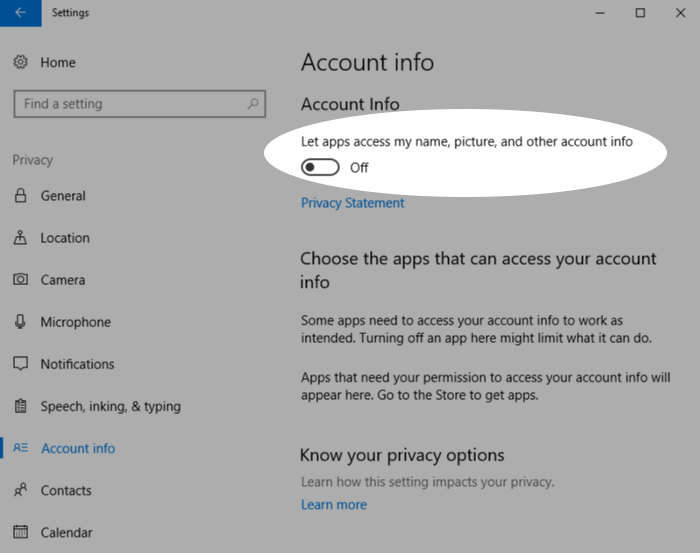The width and height of the screenshot is (700, 553).
Task: Click the Home gear icon
Action: click(21, 62)
